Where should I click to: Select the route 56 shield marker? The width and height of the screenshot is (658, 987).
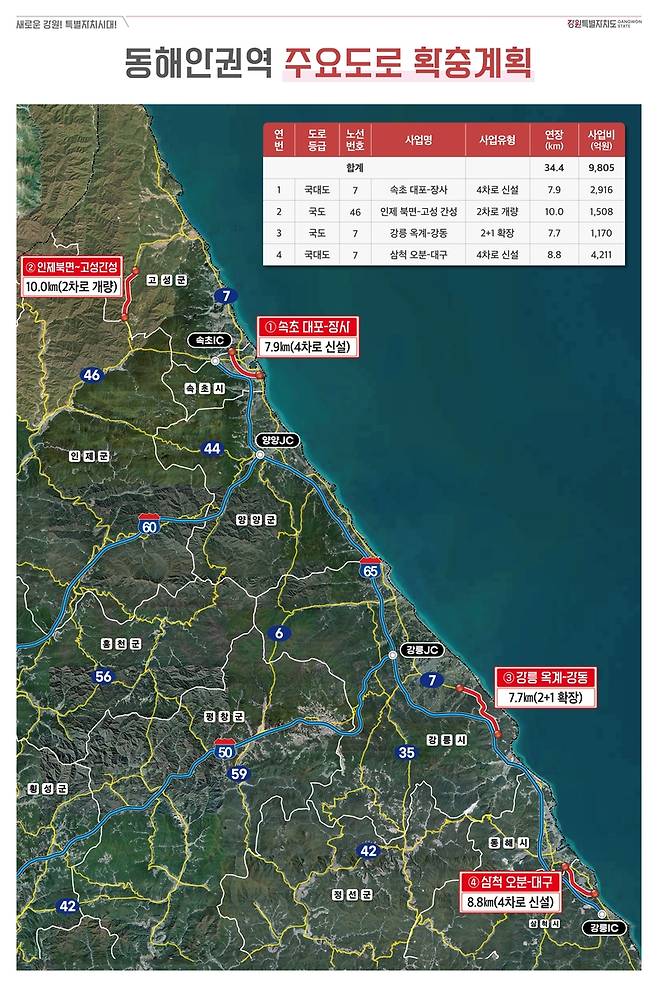click(104, 677)
